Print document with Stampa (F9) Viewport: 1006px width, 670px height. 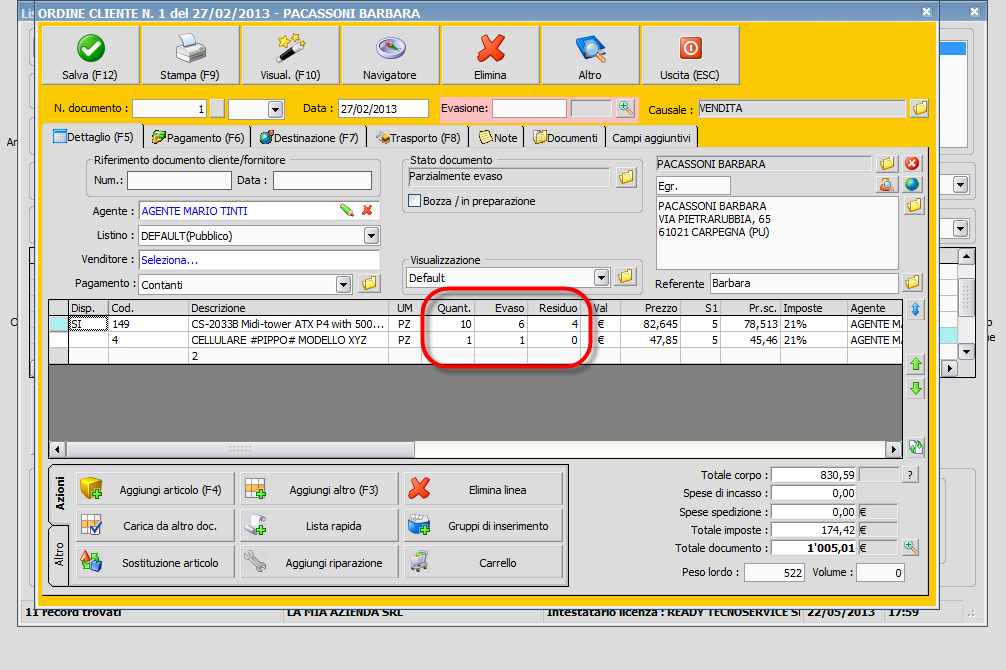pyautogui.click(x=190, y=56)
